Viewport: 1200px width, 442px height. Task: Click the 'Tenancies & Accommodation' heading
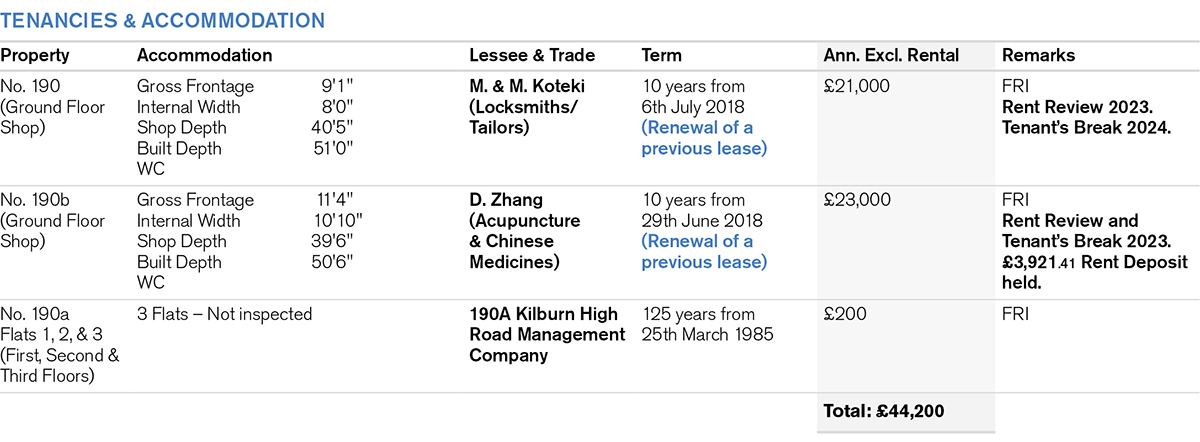click(x=162, y=20)
